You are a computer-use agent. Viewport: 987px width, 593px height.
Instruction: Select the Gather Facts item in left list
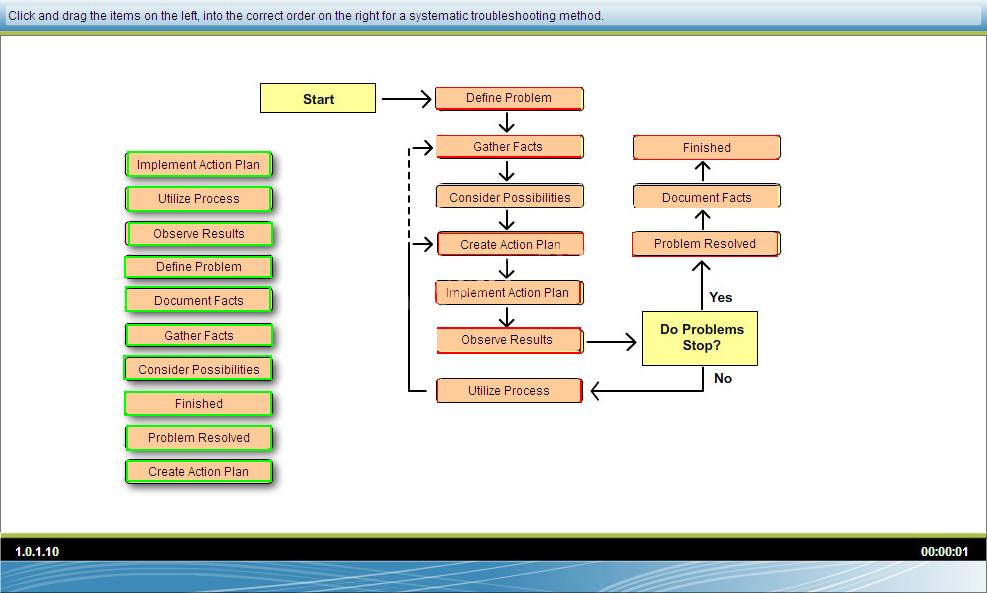coord(199,336)
